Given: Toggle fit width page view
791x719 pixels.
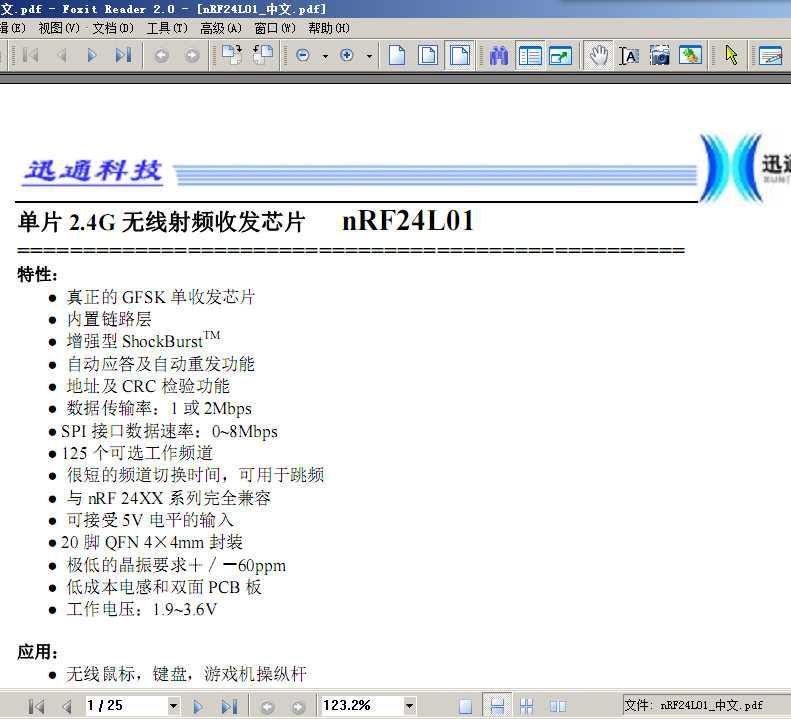Looking at the screenshot, I should [x=460, y=55].
